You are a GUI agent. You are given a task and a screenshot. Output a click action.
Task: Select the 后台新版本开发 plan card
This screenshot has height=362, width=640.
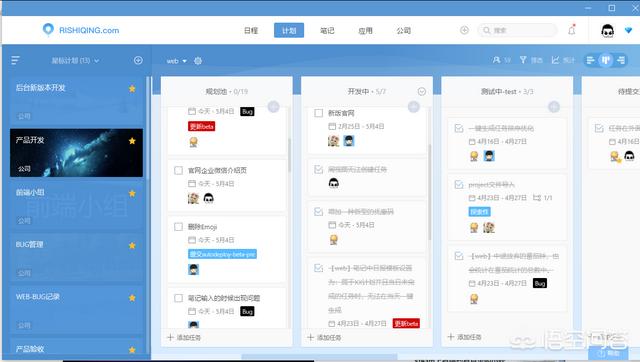point(76,101)
